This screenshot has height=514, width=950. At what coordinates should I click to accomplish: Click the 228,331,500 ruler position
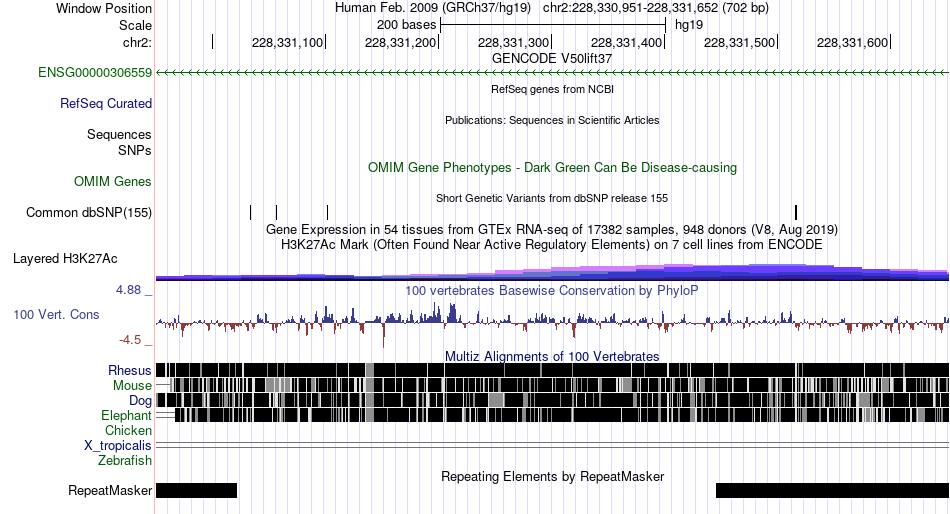pyautogui.click(x=739, y=42)
